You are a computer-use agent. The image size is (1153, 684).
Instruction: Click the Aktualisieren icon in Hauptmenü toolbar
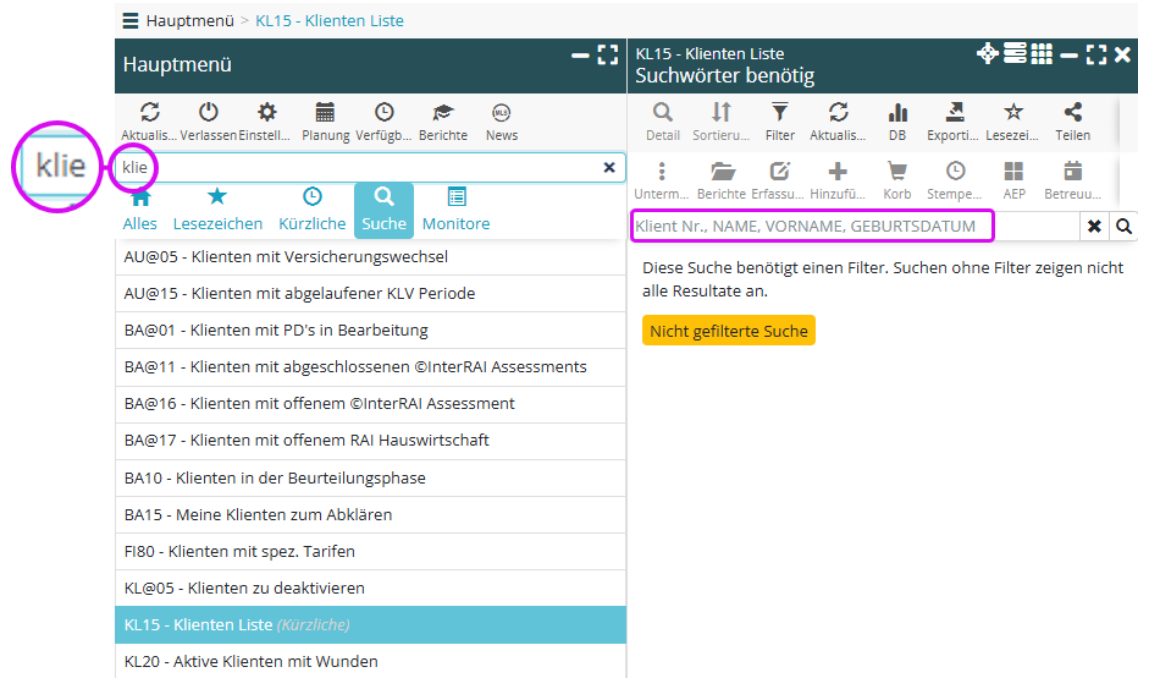pyautogui.click(x=151, y=113)
